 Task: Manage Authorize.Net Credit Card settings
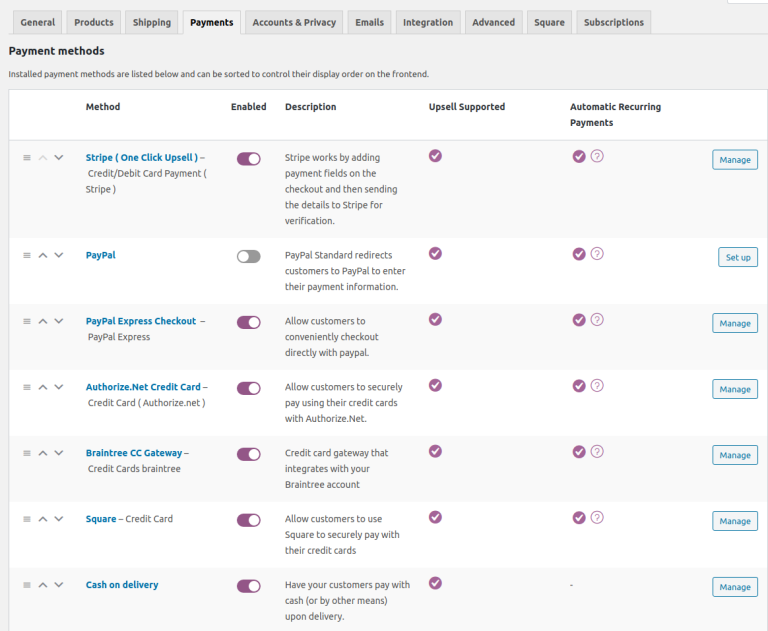[x=735, y=389]
